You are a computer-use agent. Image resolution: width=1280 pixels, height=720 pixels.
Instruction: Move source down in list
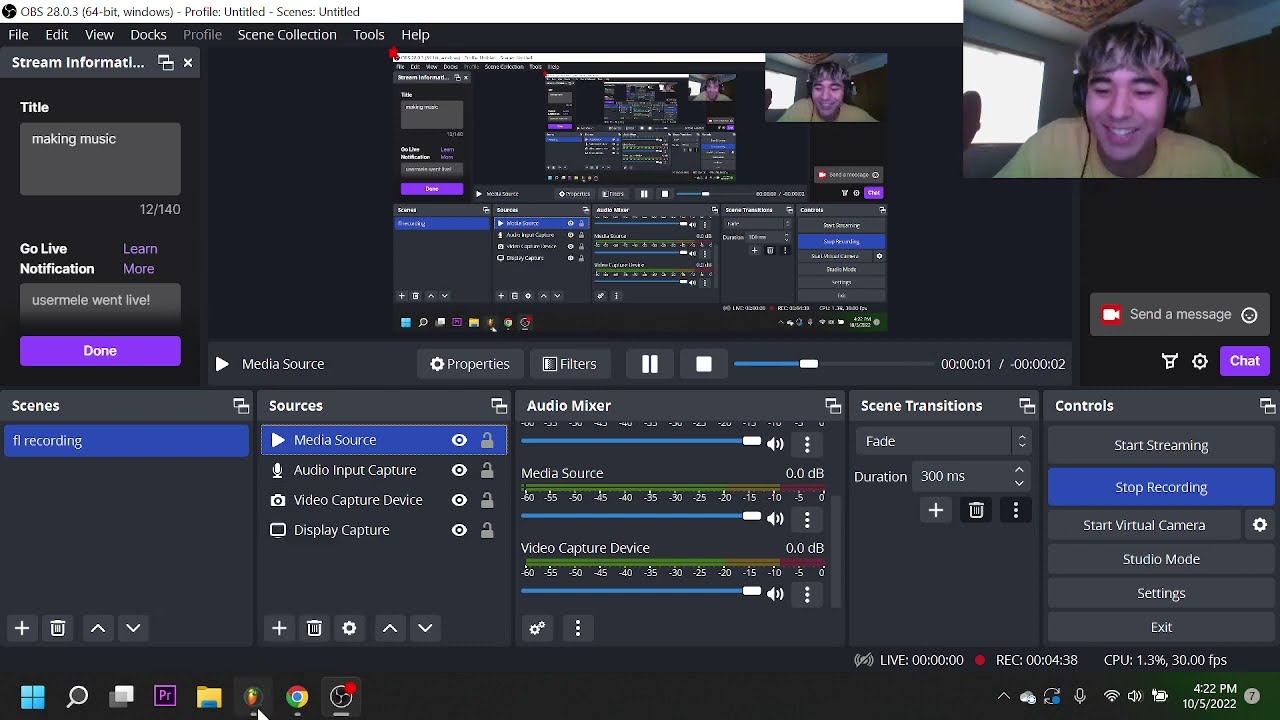click(x=425, y=628)
